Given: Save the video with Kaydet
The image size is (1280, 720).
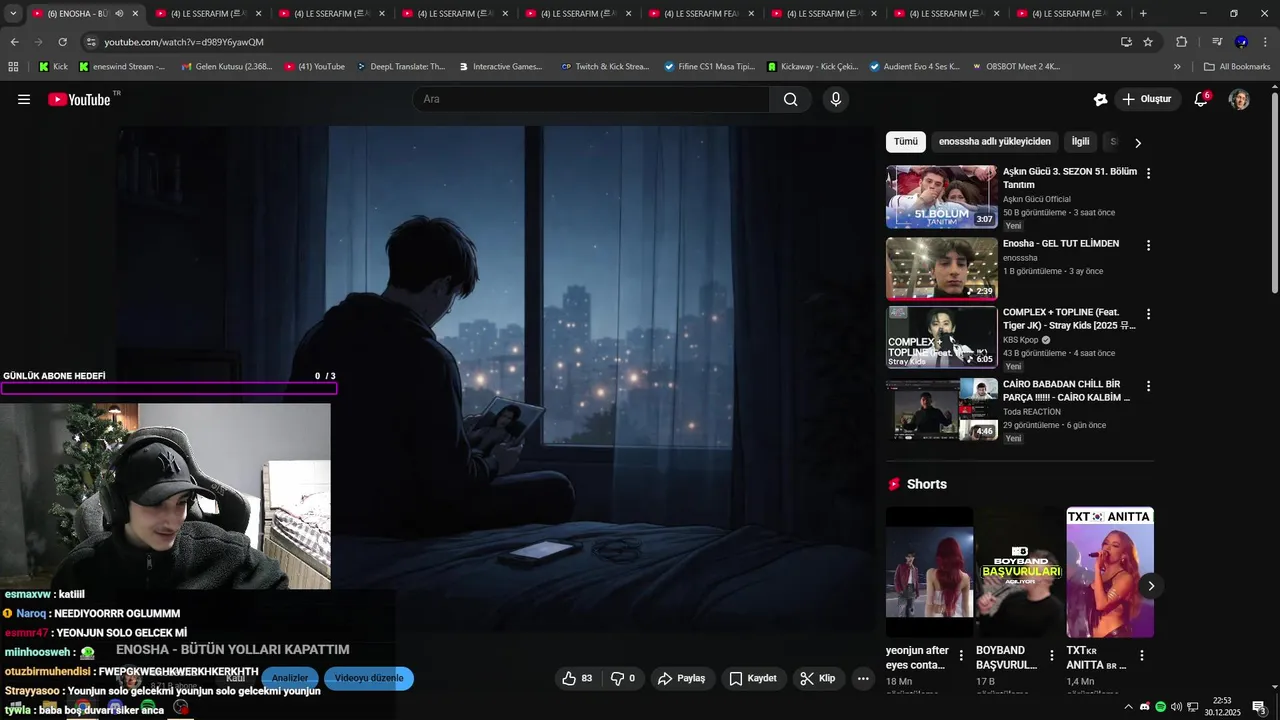Looking at the screenshot, I should point(753,678).
